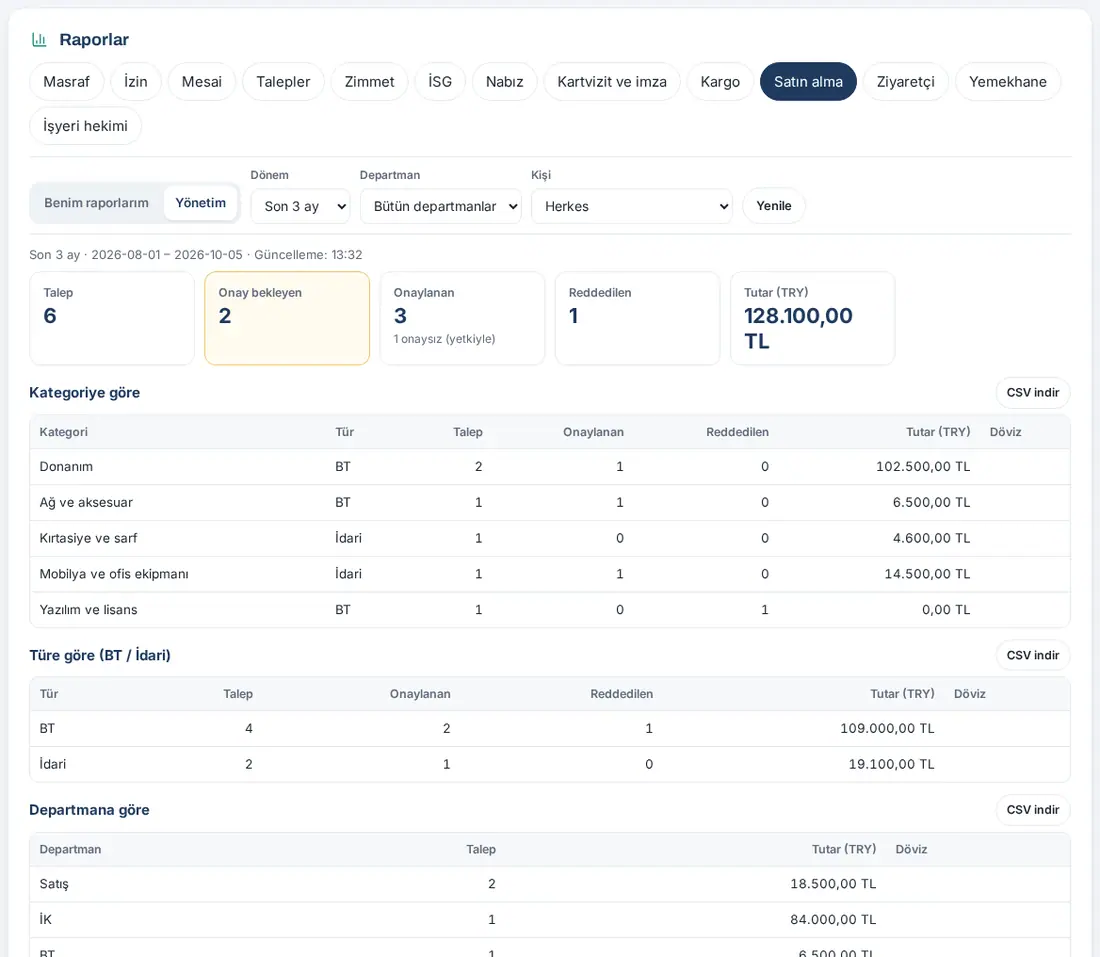Open the Ziyaretçi report tab
Image resolution: width=1100 pixels, height=957 pixels.
(906, 81)
